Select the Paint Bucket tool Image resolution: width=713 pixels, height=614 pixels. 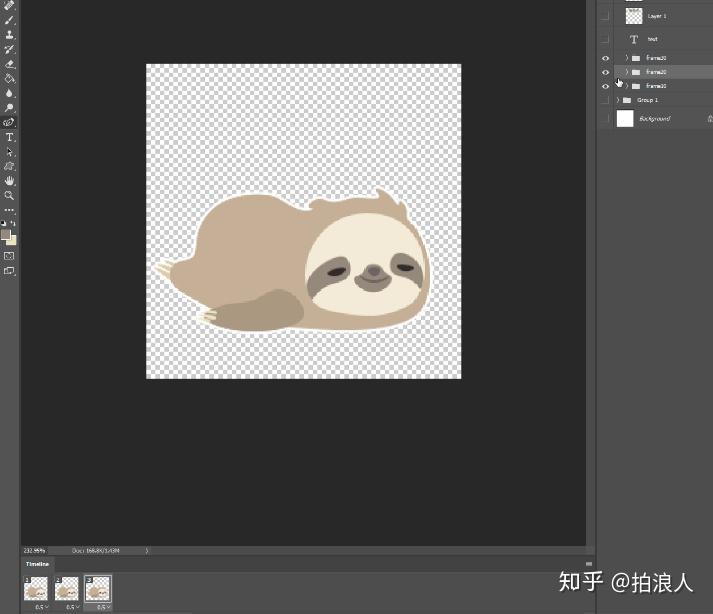pos(10,77)
